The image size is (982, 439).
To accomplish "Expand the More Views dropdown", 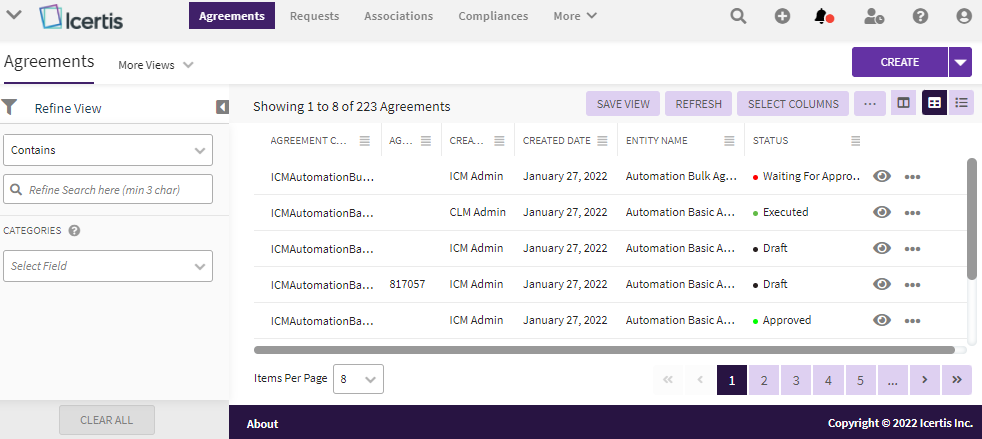I will [155, 65].
